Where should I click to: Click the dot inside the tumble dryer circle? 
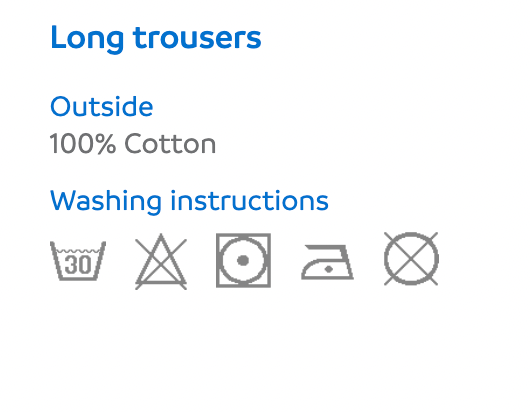click(x=243, y=261)
